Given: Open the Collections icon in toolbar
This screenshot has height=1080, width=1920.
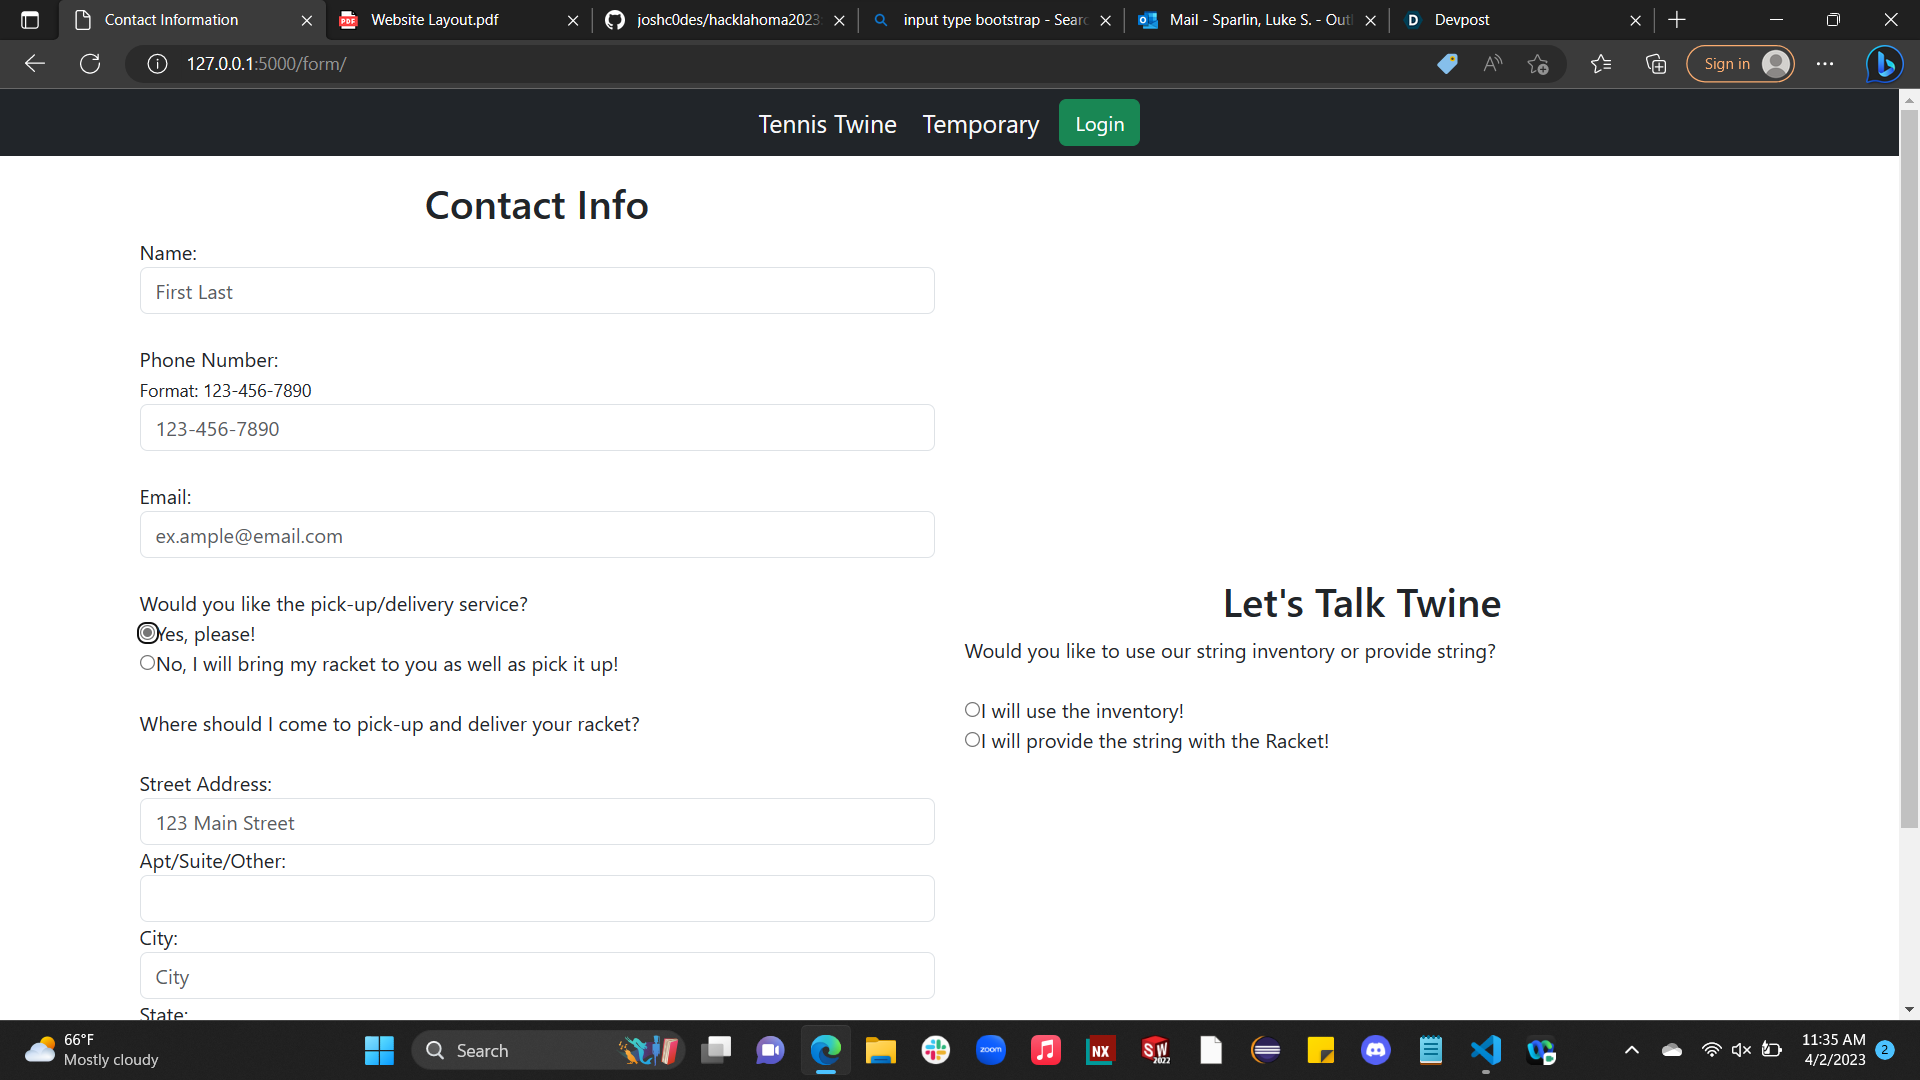Looking at the screenshot, I should [1656, 64].
